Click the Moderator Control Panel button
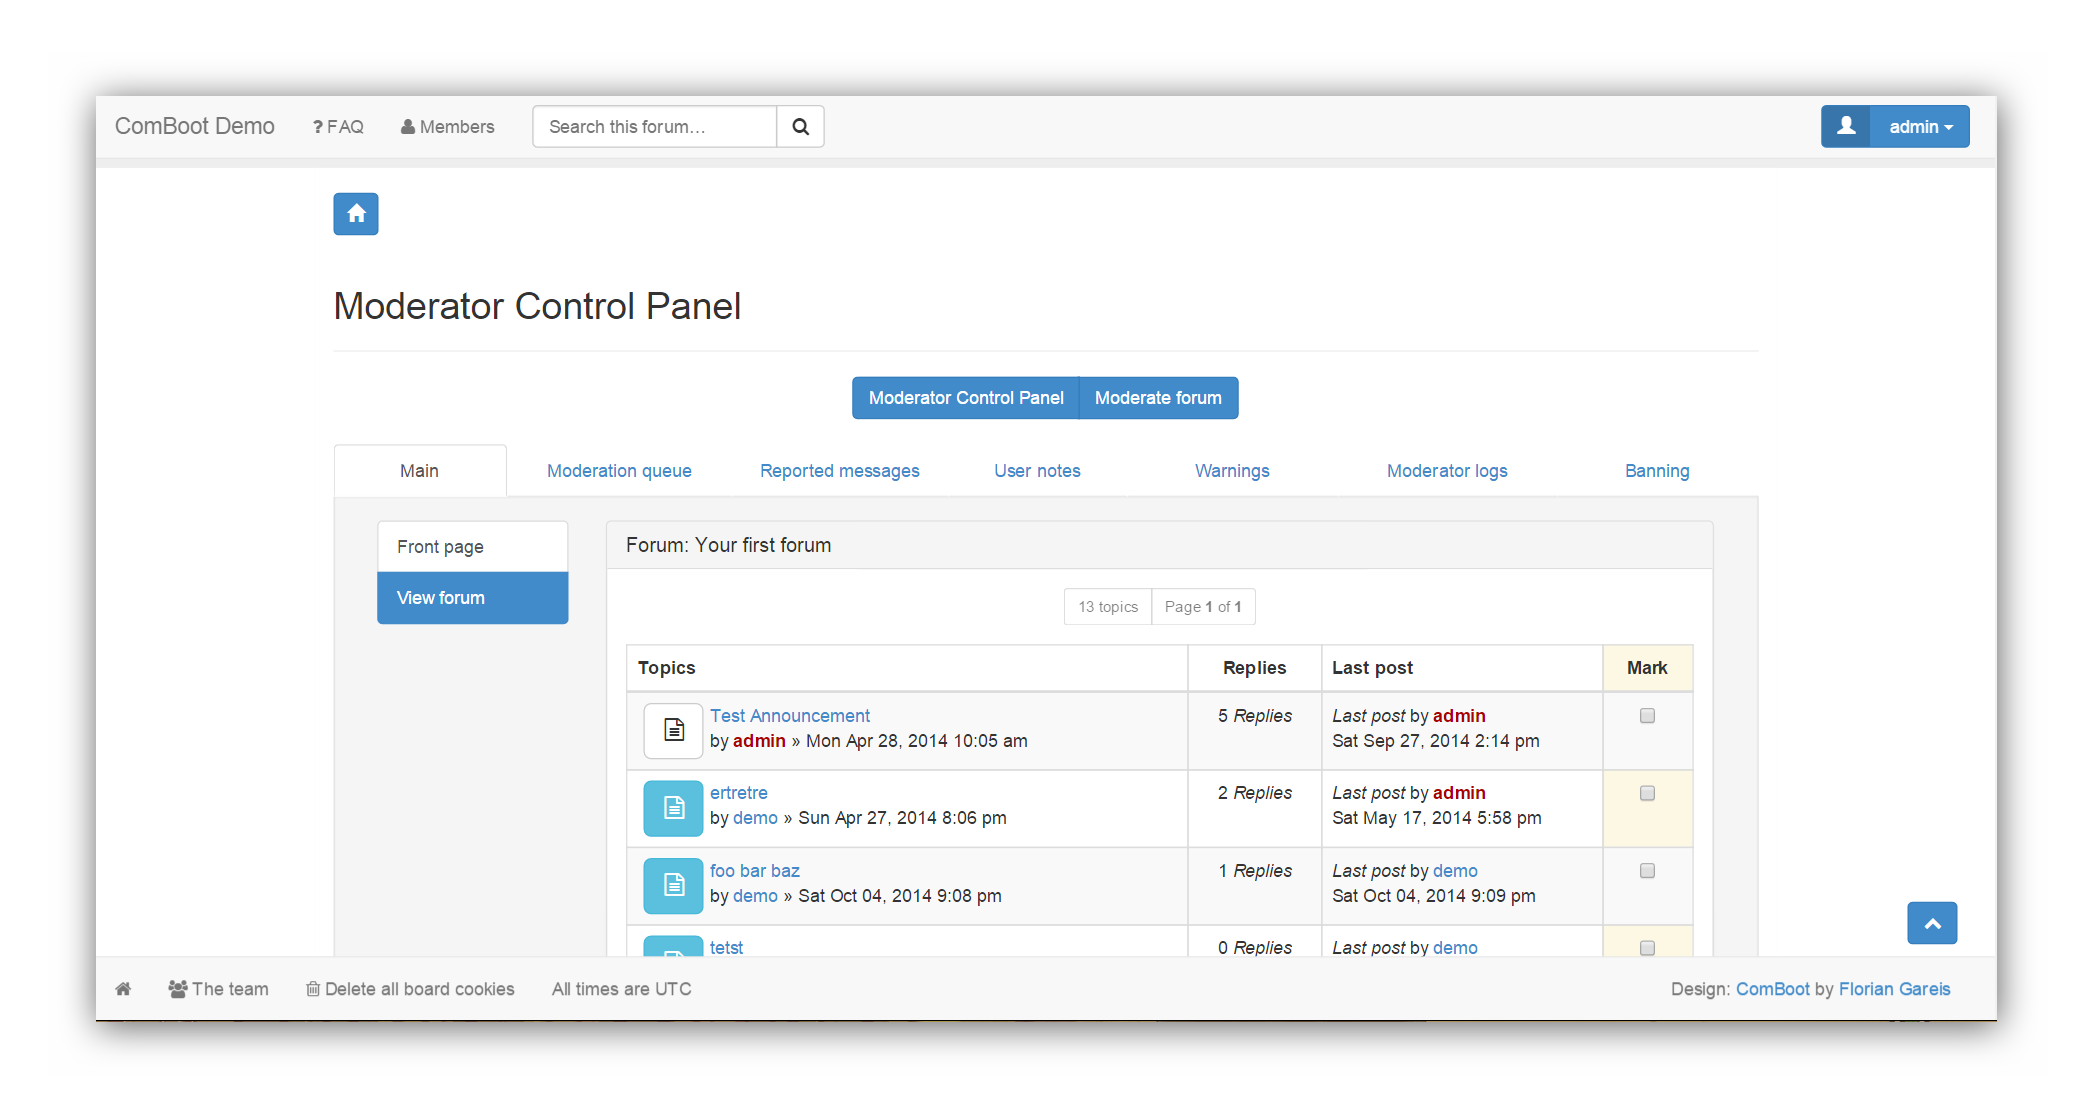This screenshot has height=1118, width=2093. tap(966, 398)
